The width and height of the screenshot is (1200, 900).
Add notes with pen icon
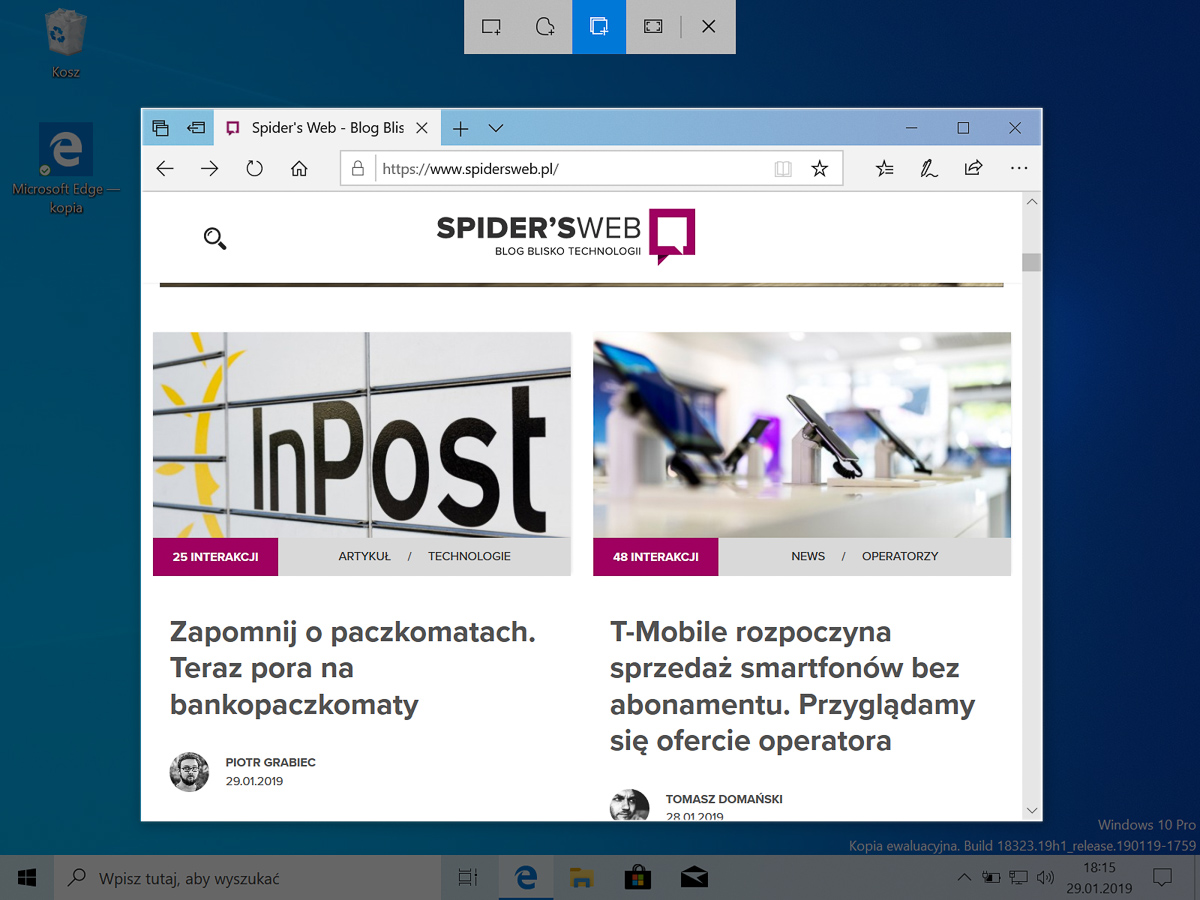(929, 169)
